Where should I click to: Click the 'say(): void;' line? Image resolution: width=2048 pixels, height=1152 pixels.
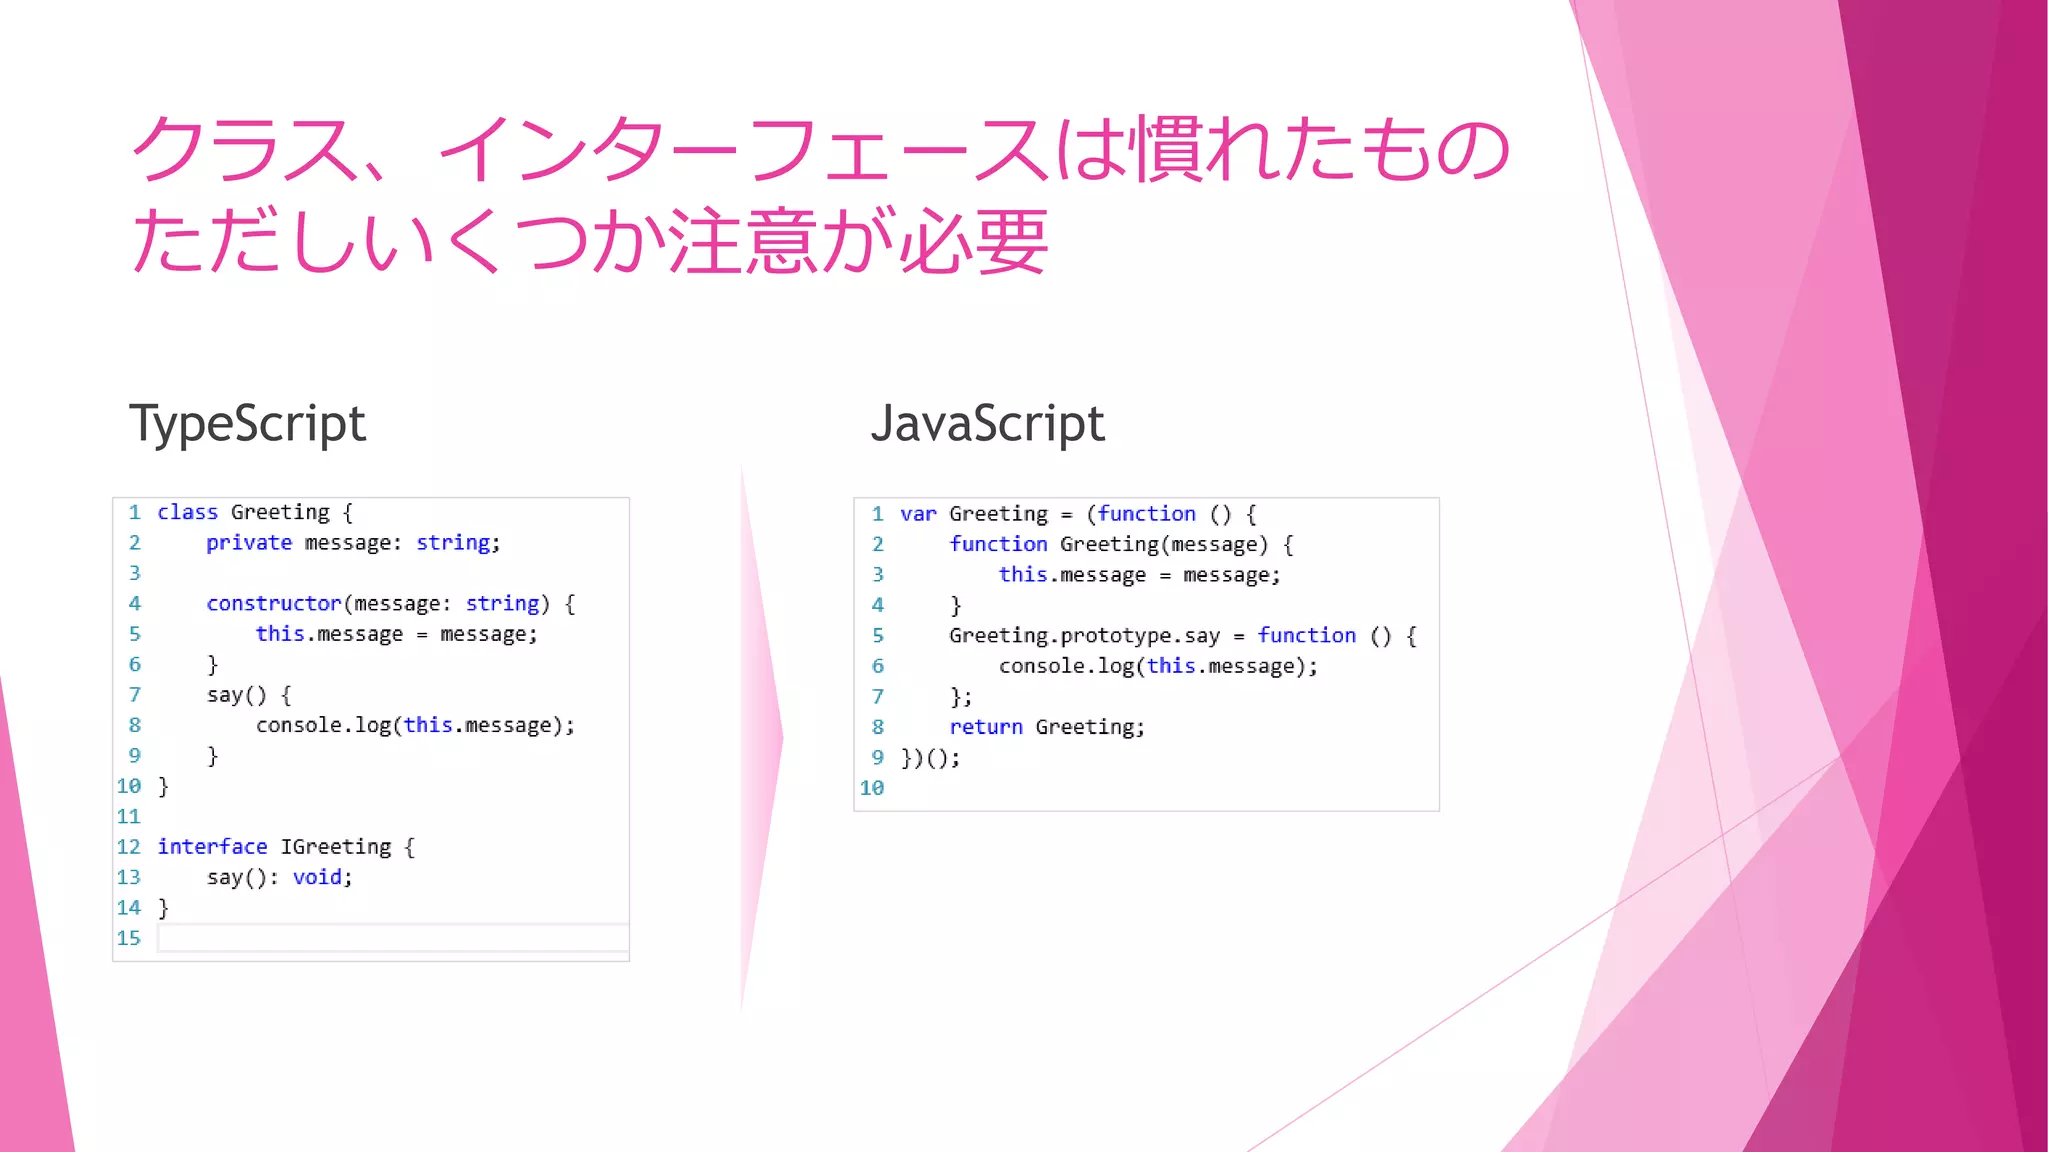(x=280, y=877)
